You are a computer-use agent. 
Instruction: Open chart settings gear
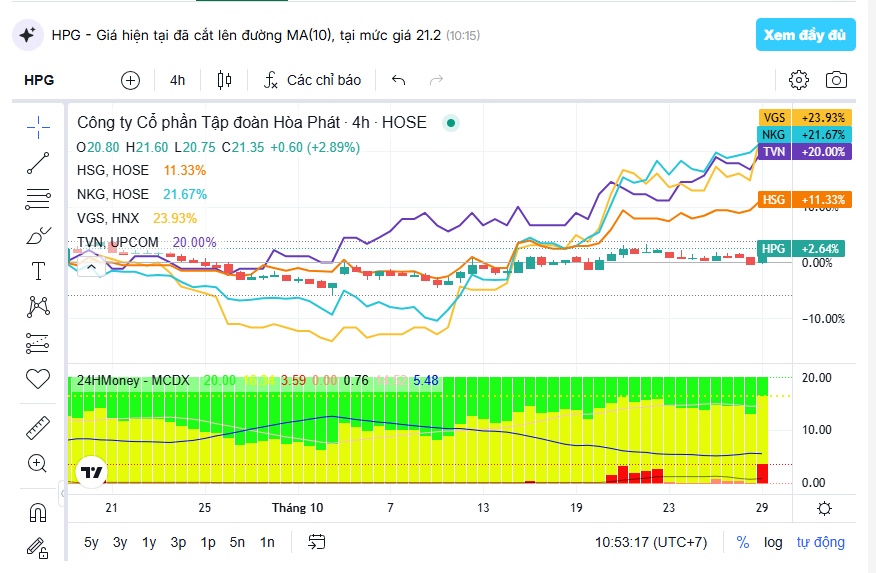tap(799, 80)
